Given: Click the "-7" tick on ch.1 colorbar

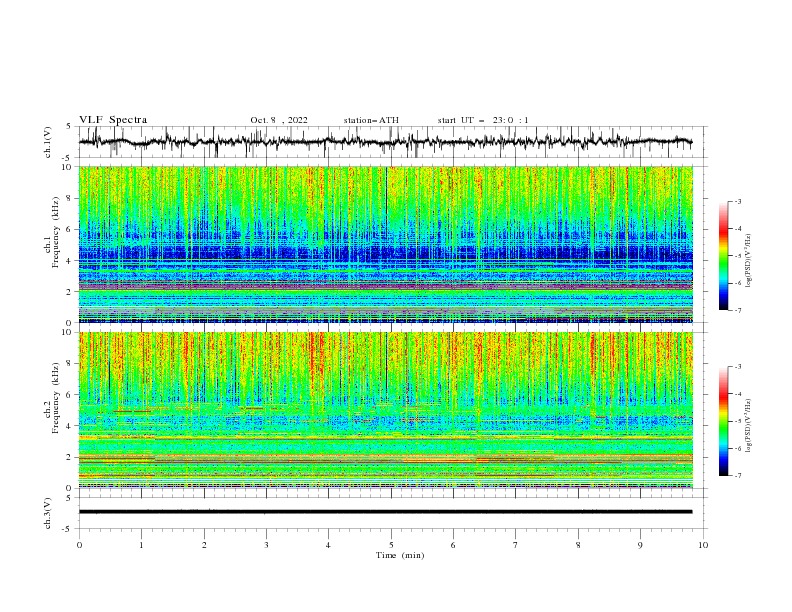Looking at the screenshot, I should pos(738,310).
